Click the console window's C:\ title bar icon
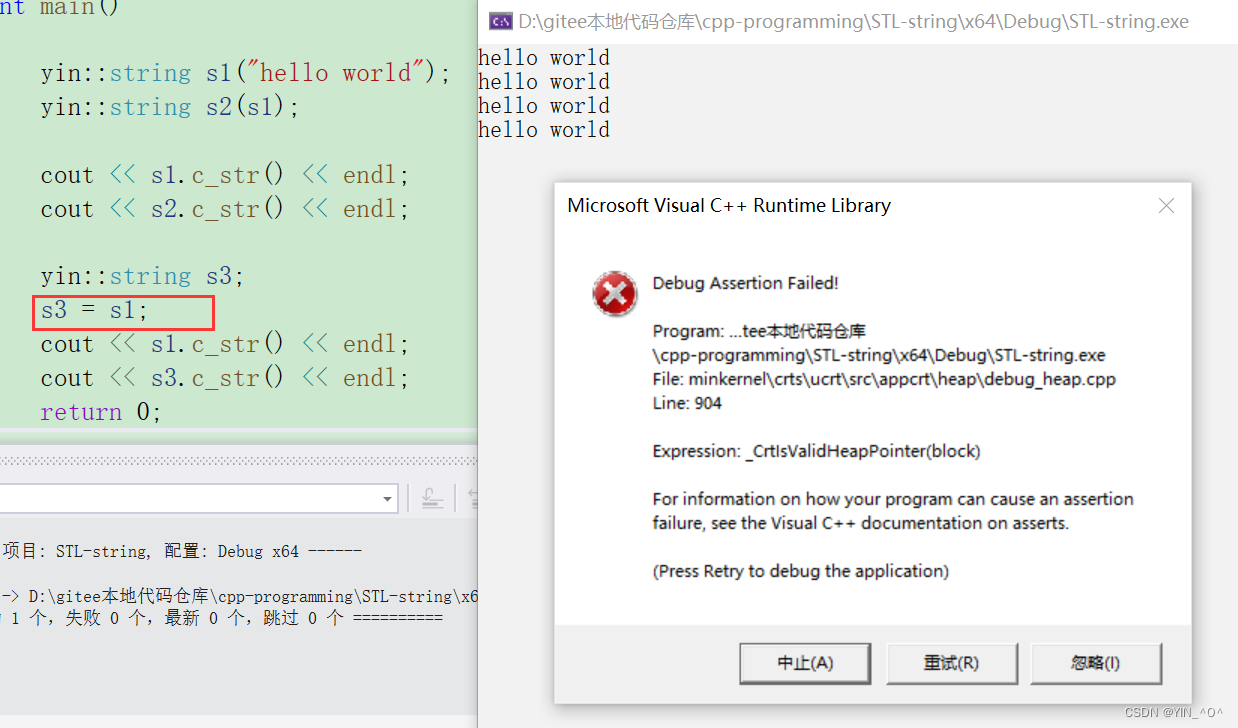The image size is (1238, 728). (500, 20)
